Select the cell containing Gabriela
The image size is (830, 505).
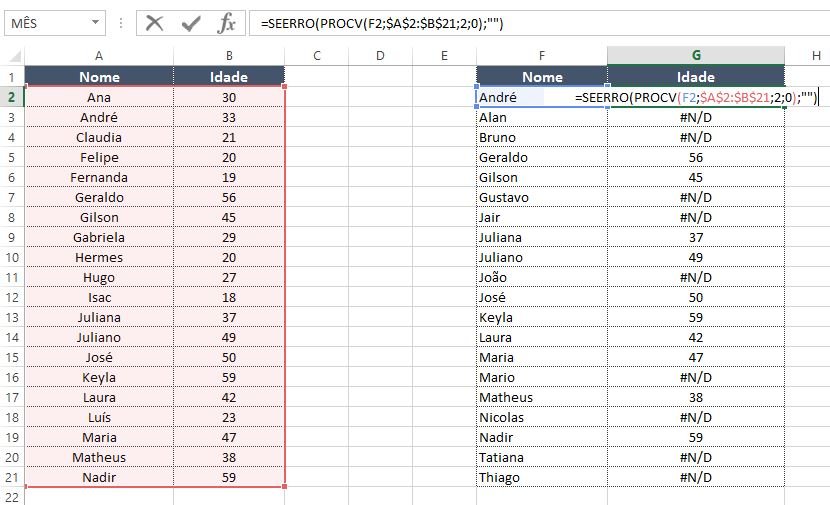pyautogui.click(x=99, y=237)
